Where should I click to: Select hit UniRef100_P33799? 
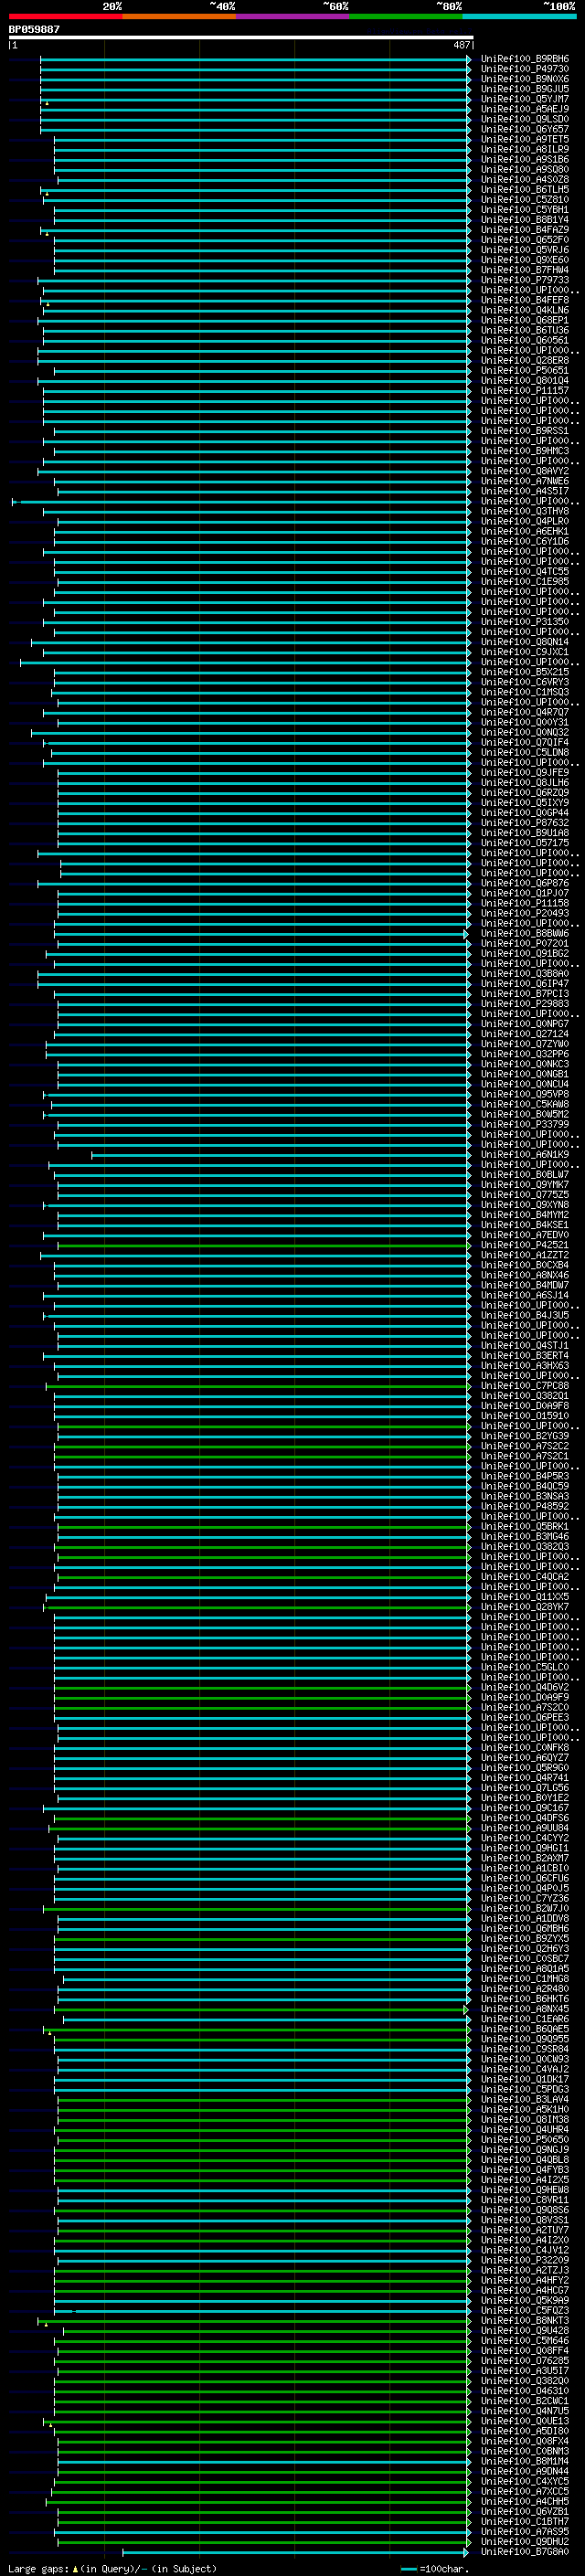(x=525, y=1124)
